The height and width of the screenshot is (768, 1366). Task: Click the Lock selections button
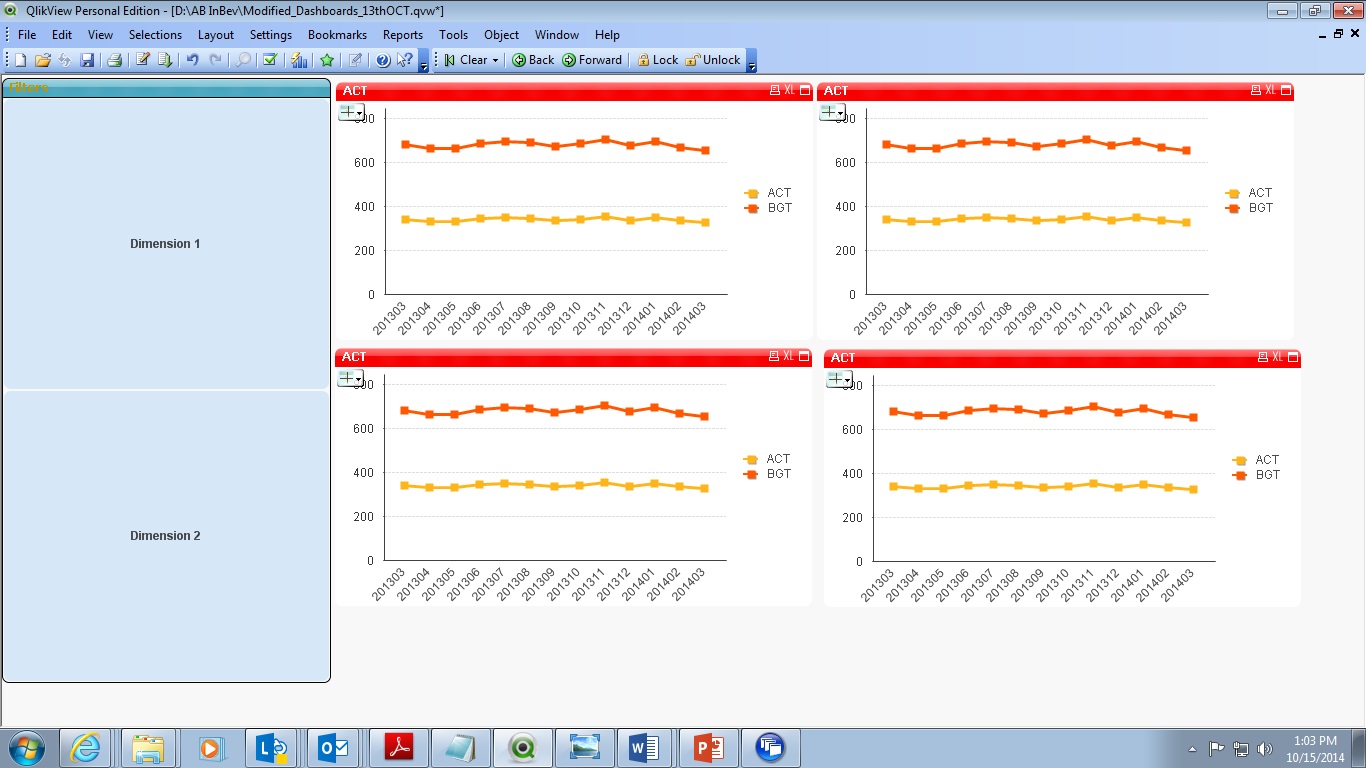(x=657, y=60)
